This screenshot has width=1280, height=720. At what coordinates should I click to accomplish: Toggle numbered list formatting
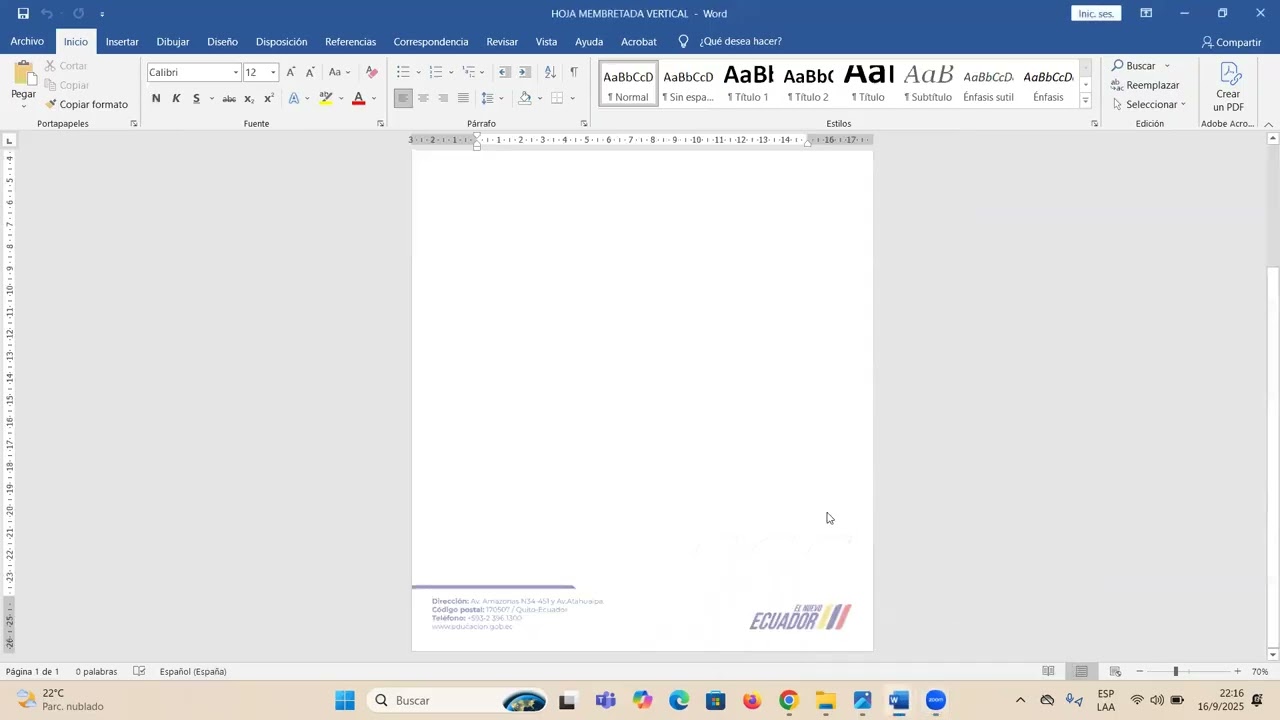point(435,72)
